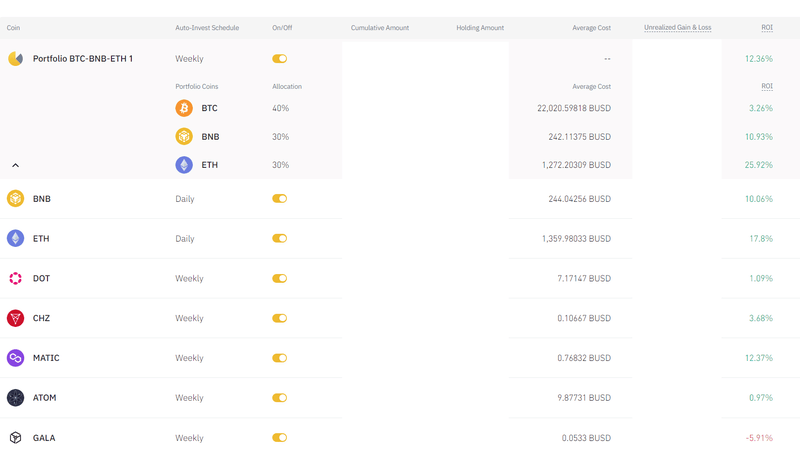Click the MATIC coin icon
Screen dimensions: 800x455
[15, 358]
